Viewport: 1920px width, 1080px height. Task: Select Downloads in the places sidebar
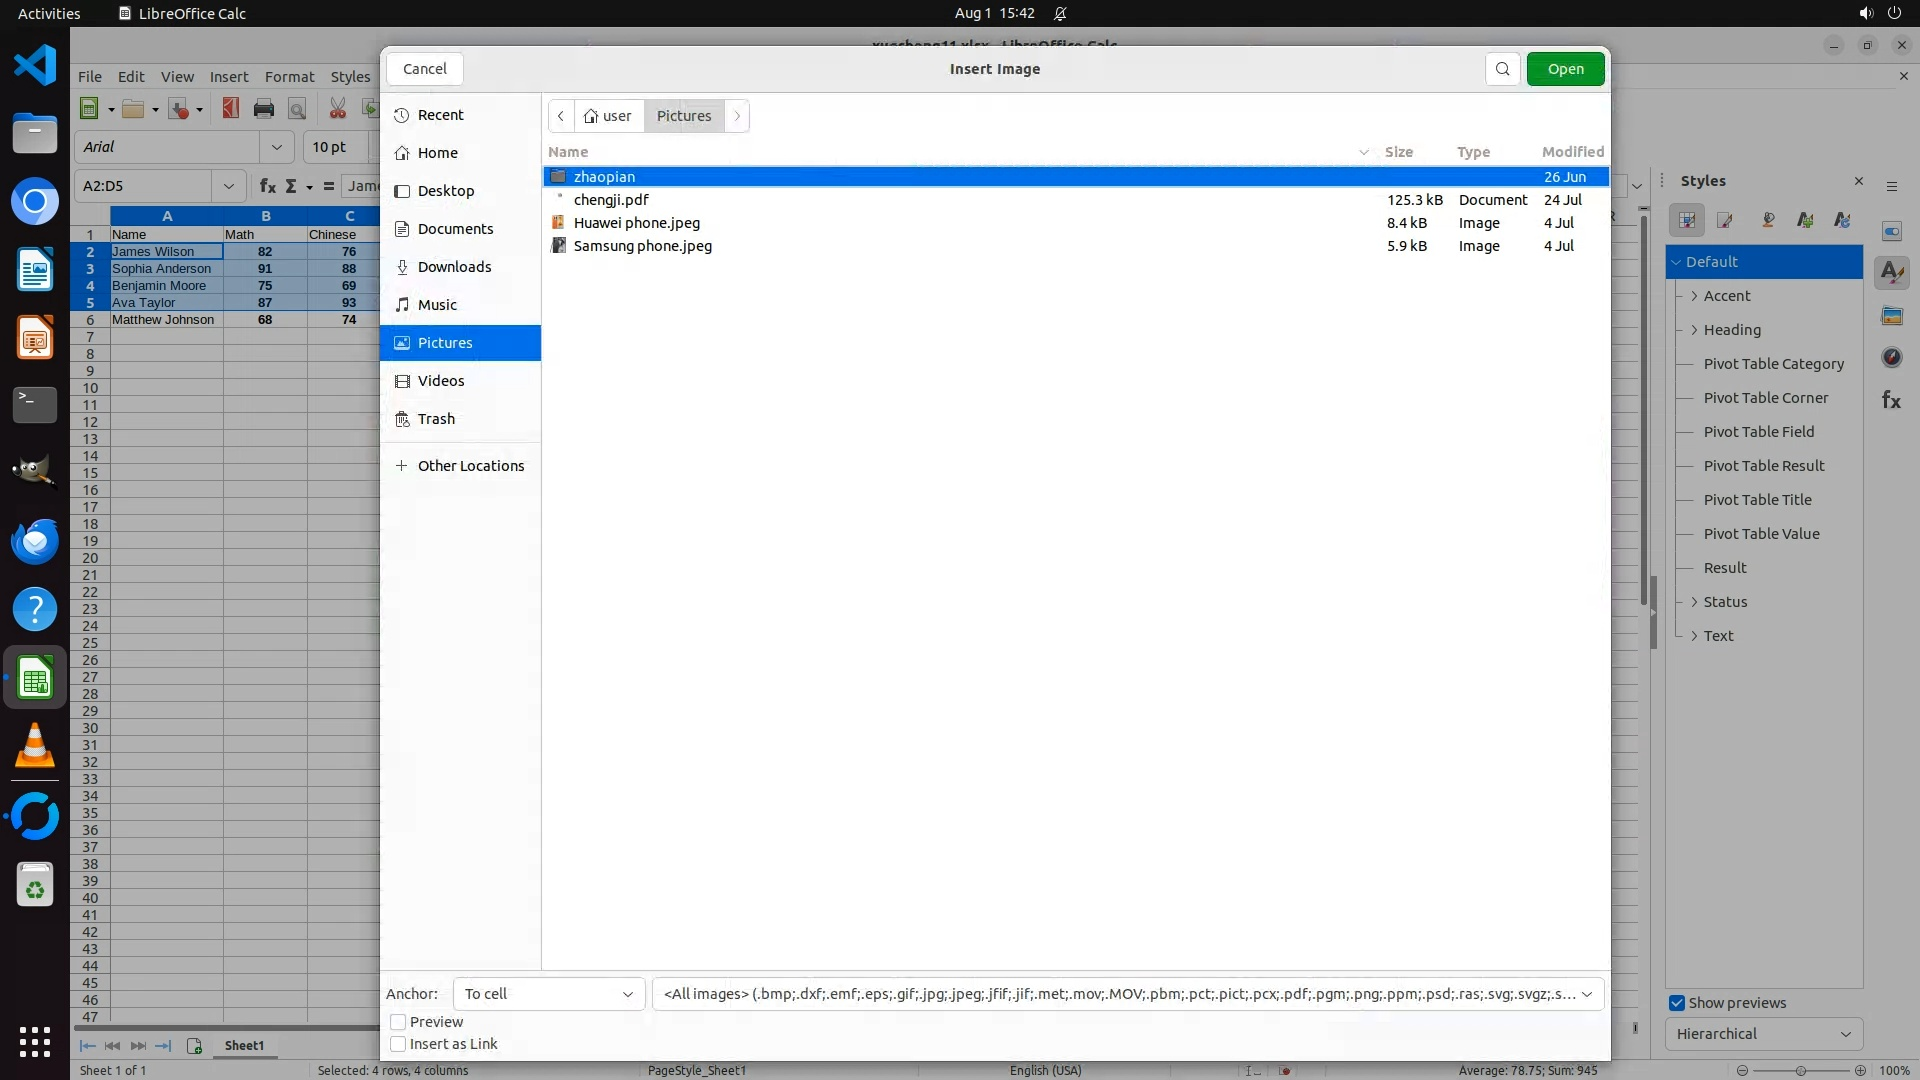click(454, 267)
